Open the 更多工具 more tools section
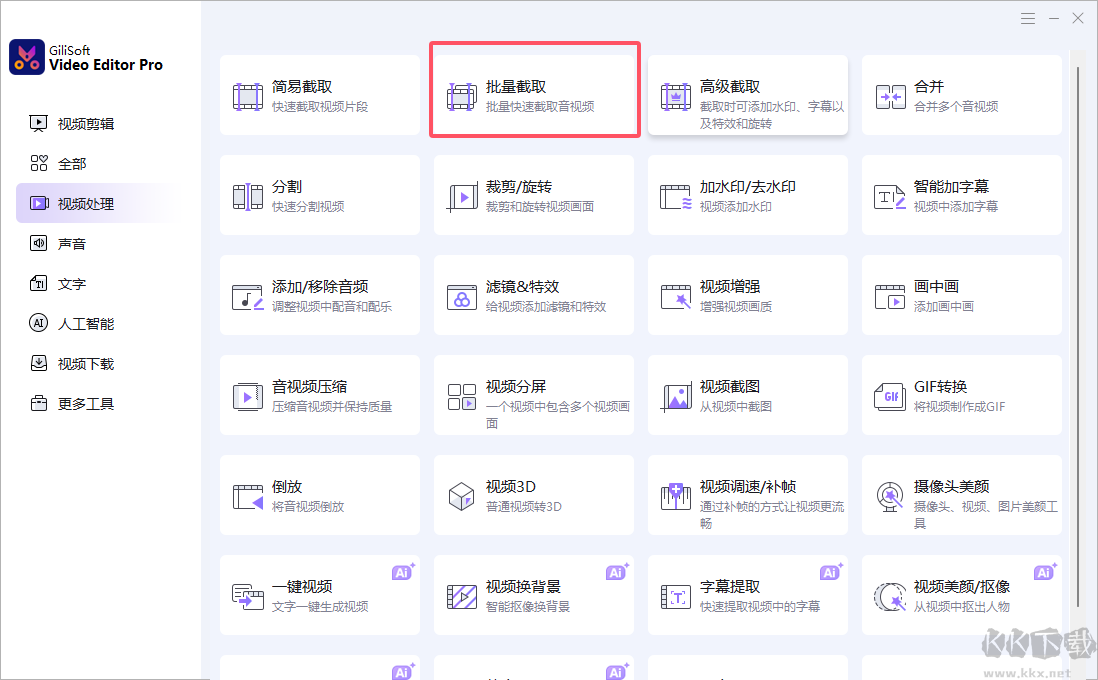This screenshot has width=1098, height=680. click(85, 404)
